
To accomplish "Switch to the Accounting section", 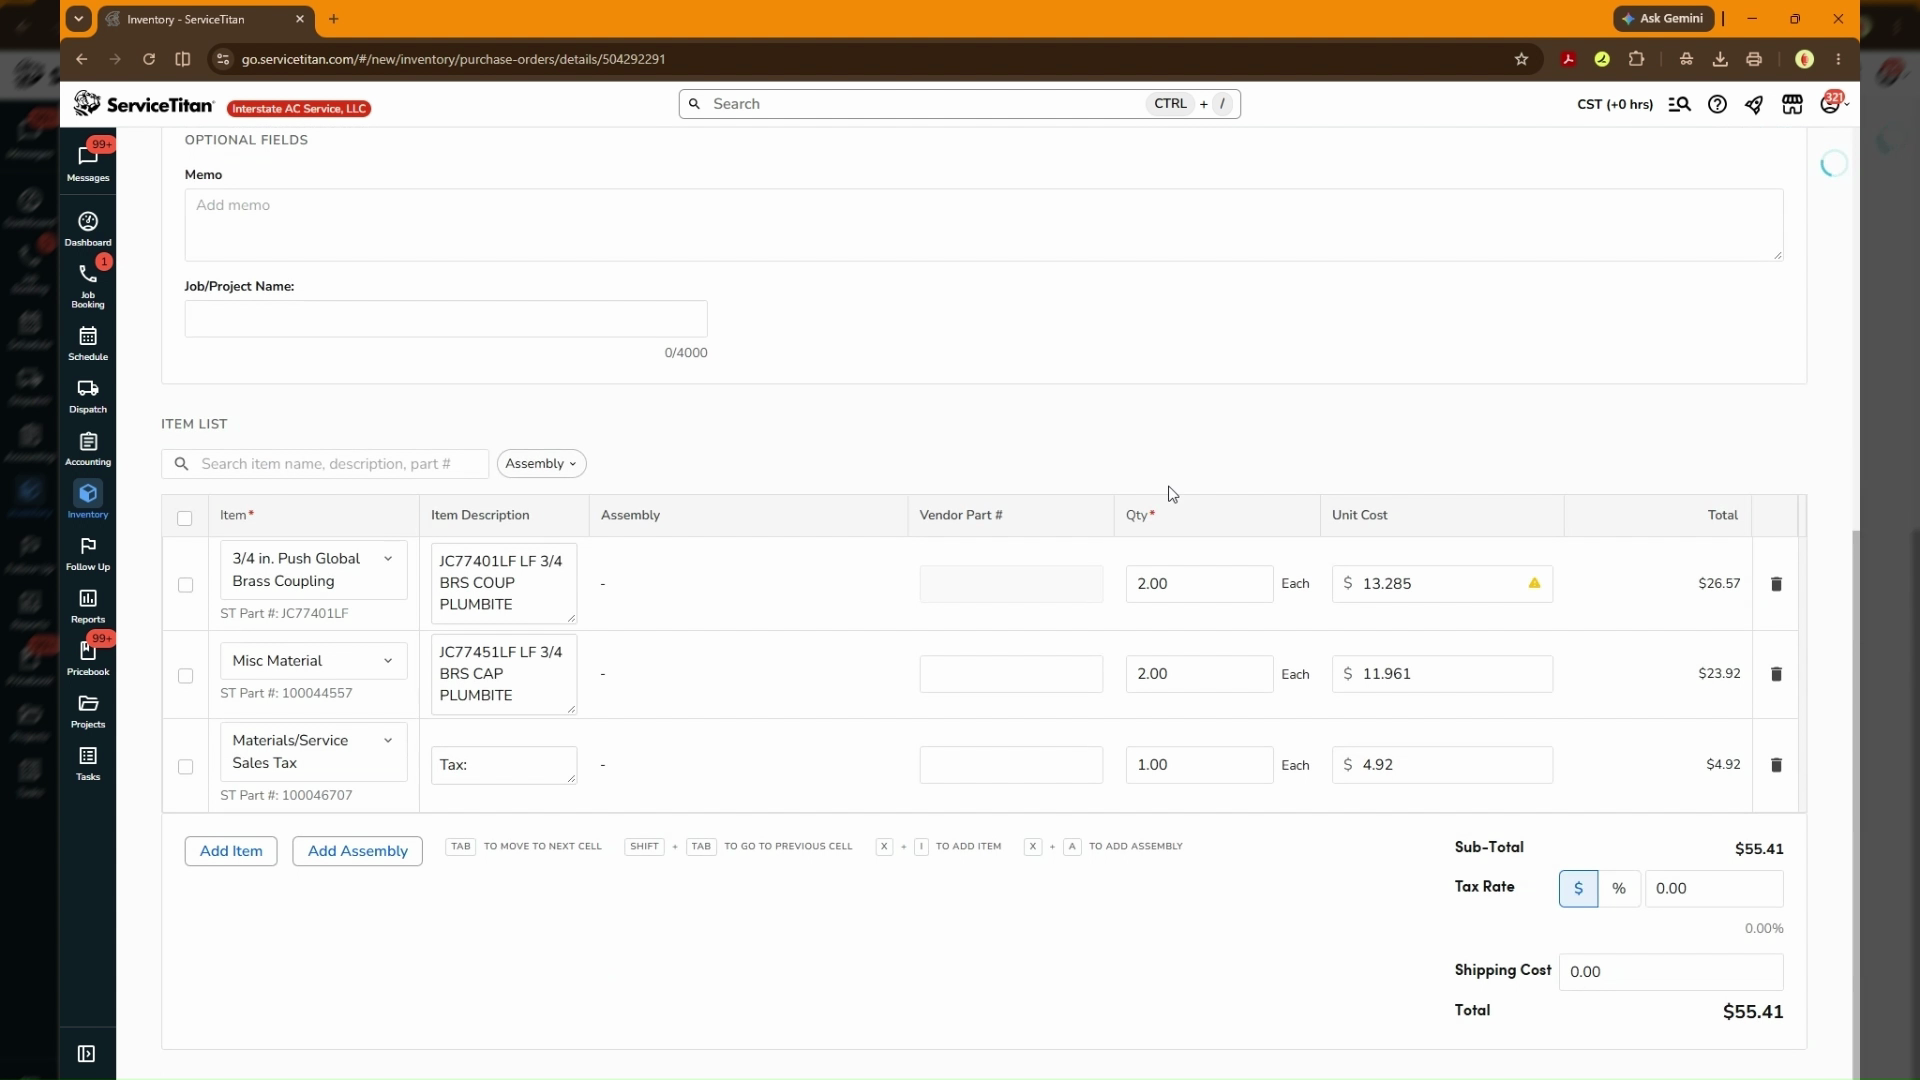I will tap(88, 449).
